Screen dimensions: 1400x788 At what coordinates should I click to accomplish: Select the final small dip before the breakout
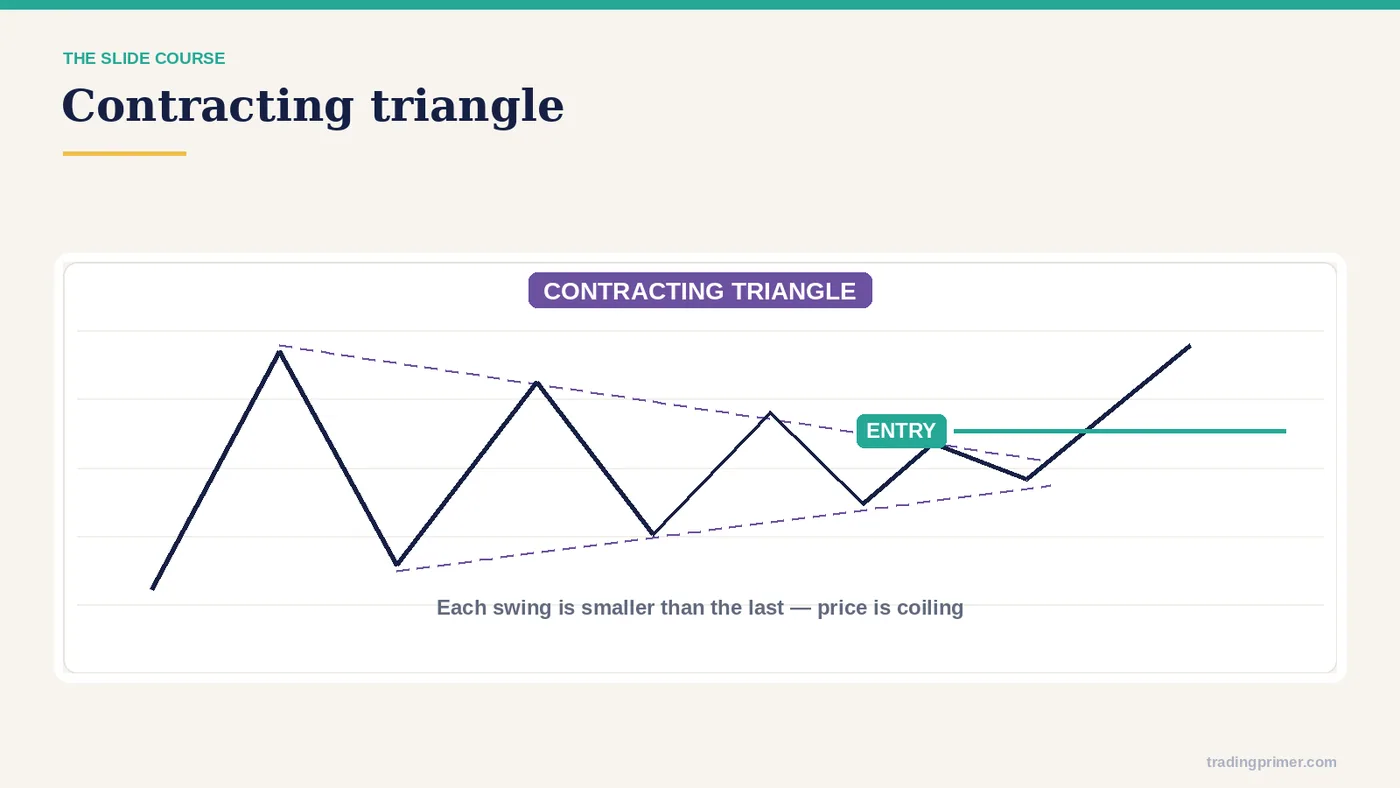[1026, 479]
